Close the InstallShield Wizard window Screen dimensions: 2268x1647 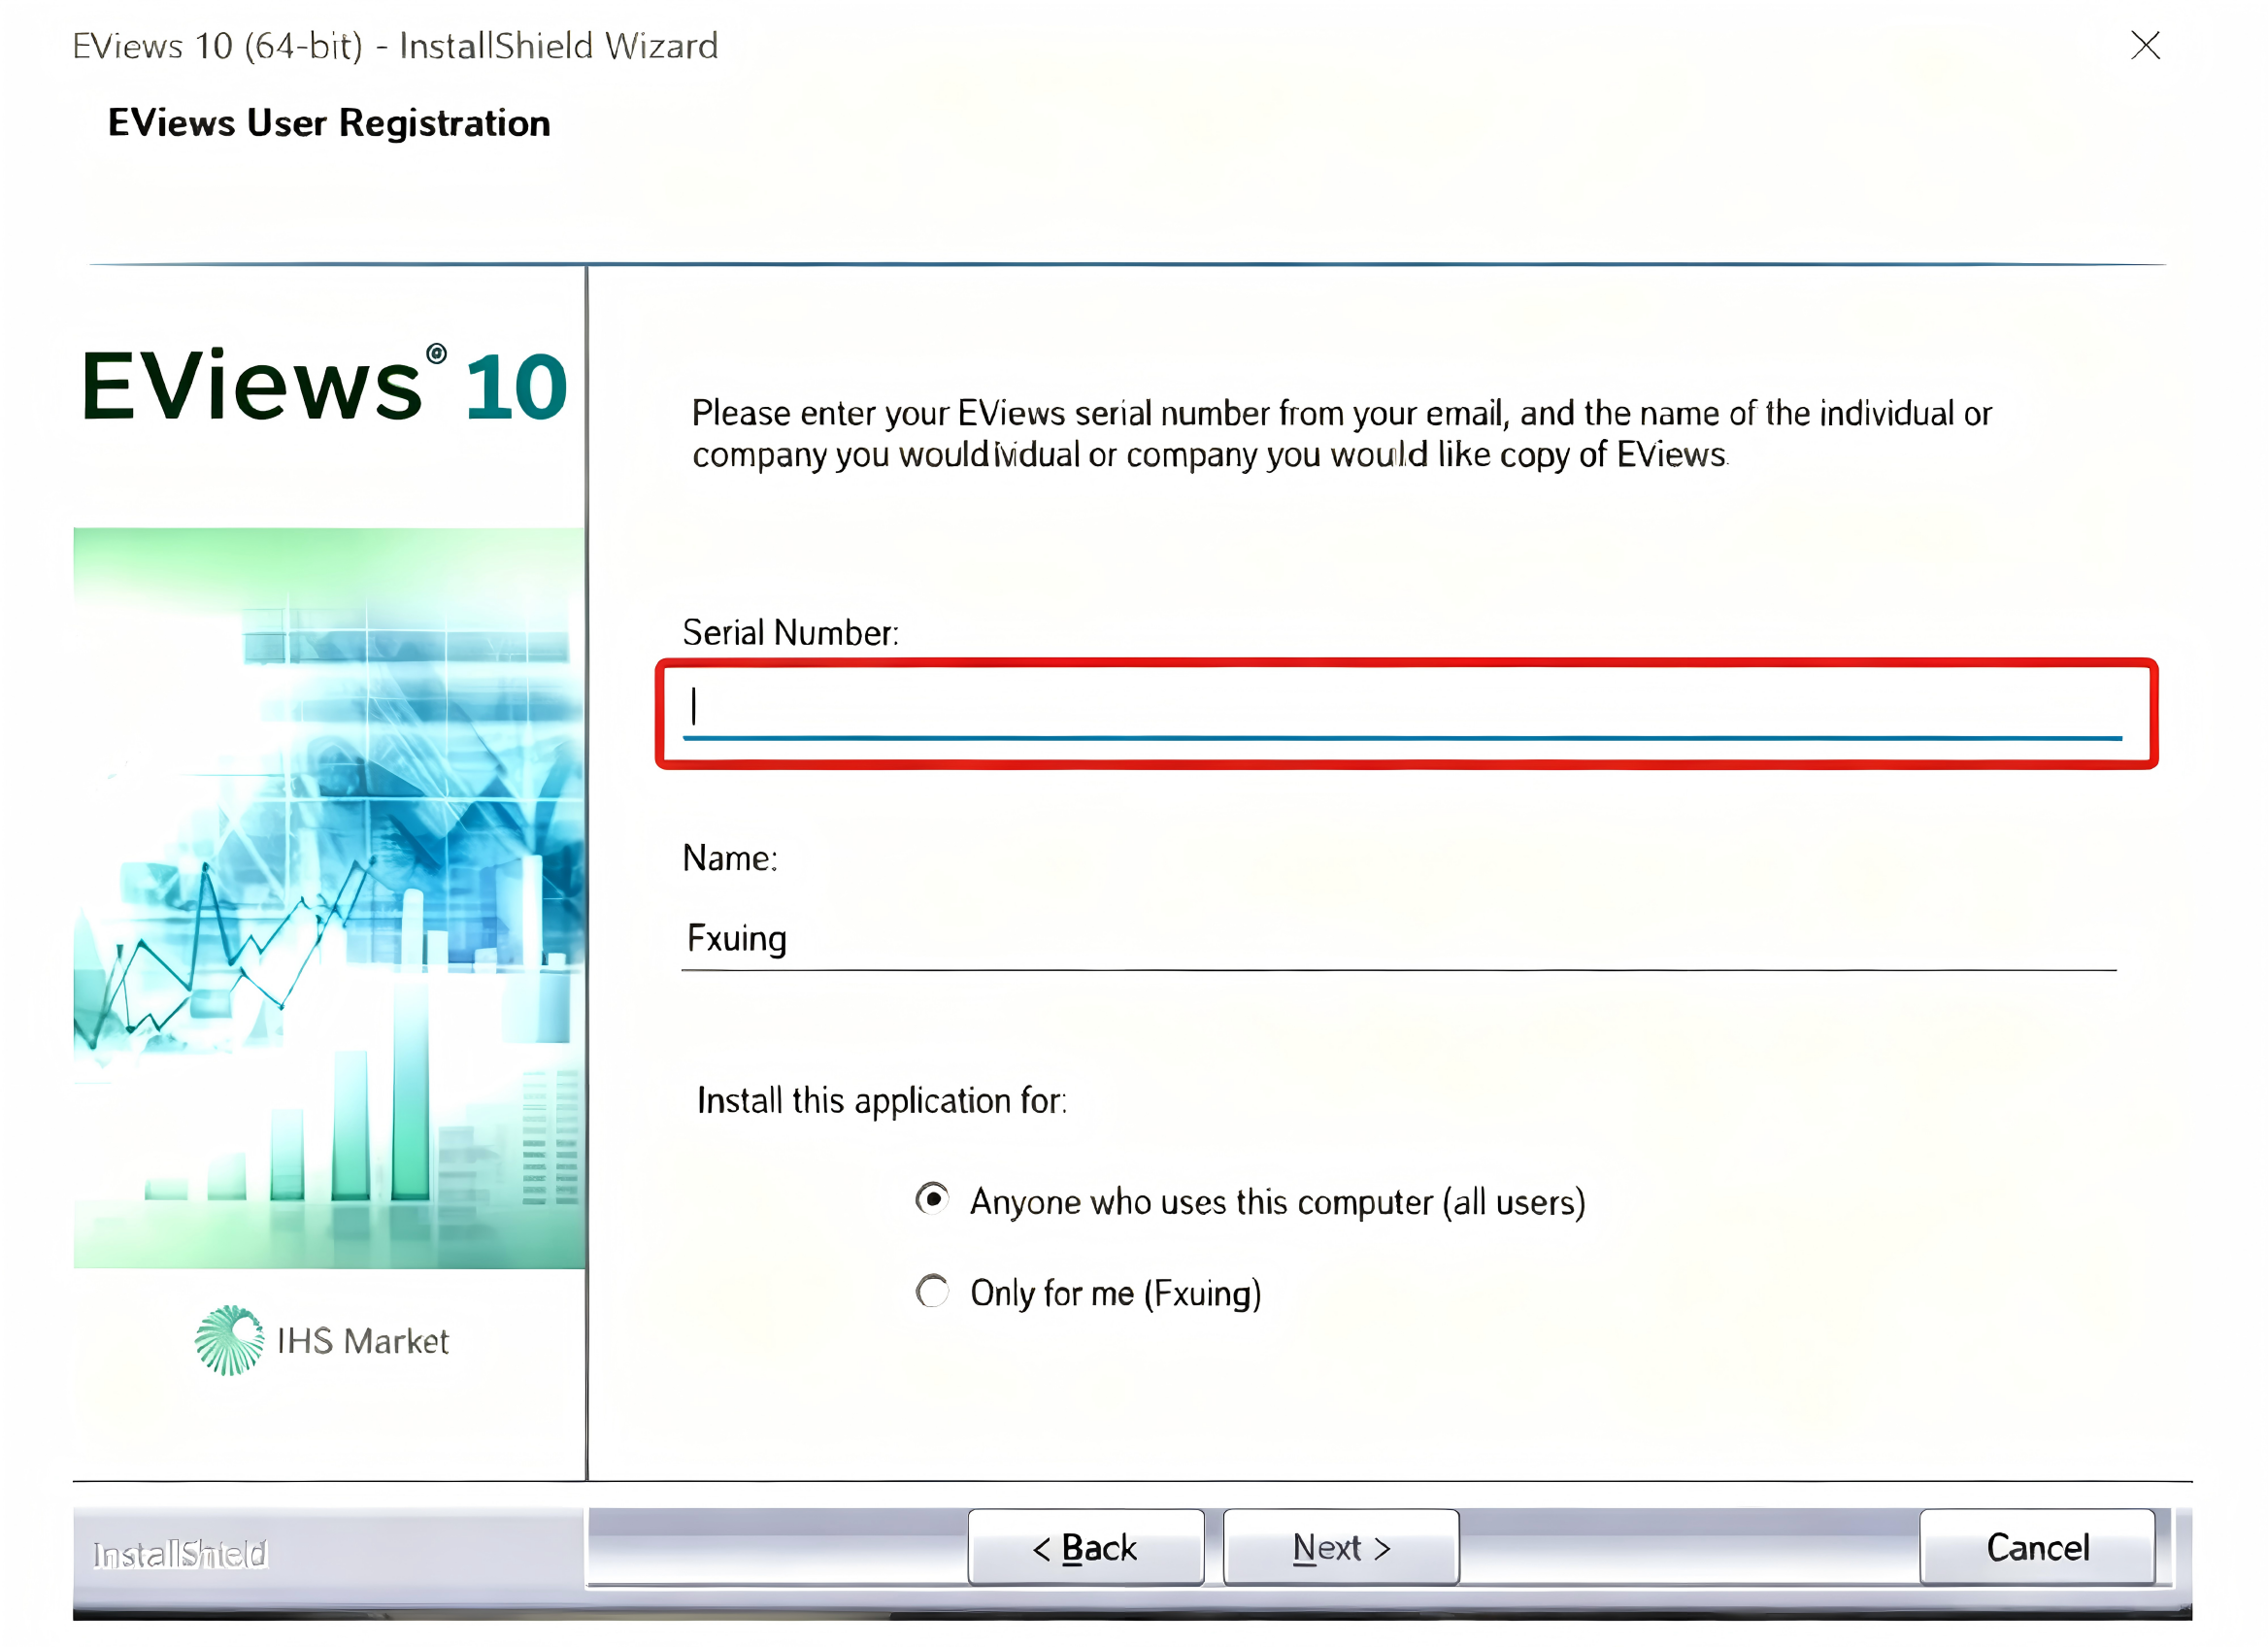coord(2146,45)
